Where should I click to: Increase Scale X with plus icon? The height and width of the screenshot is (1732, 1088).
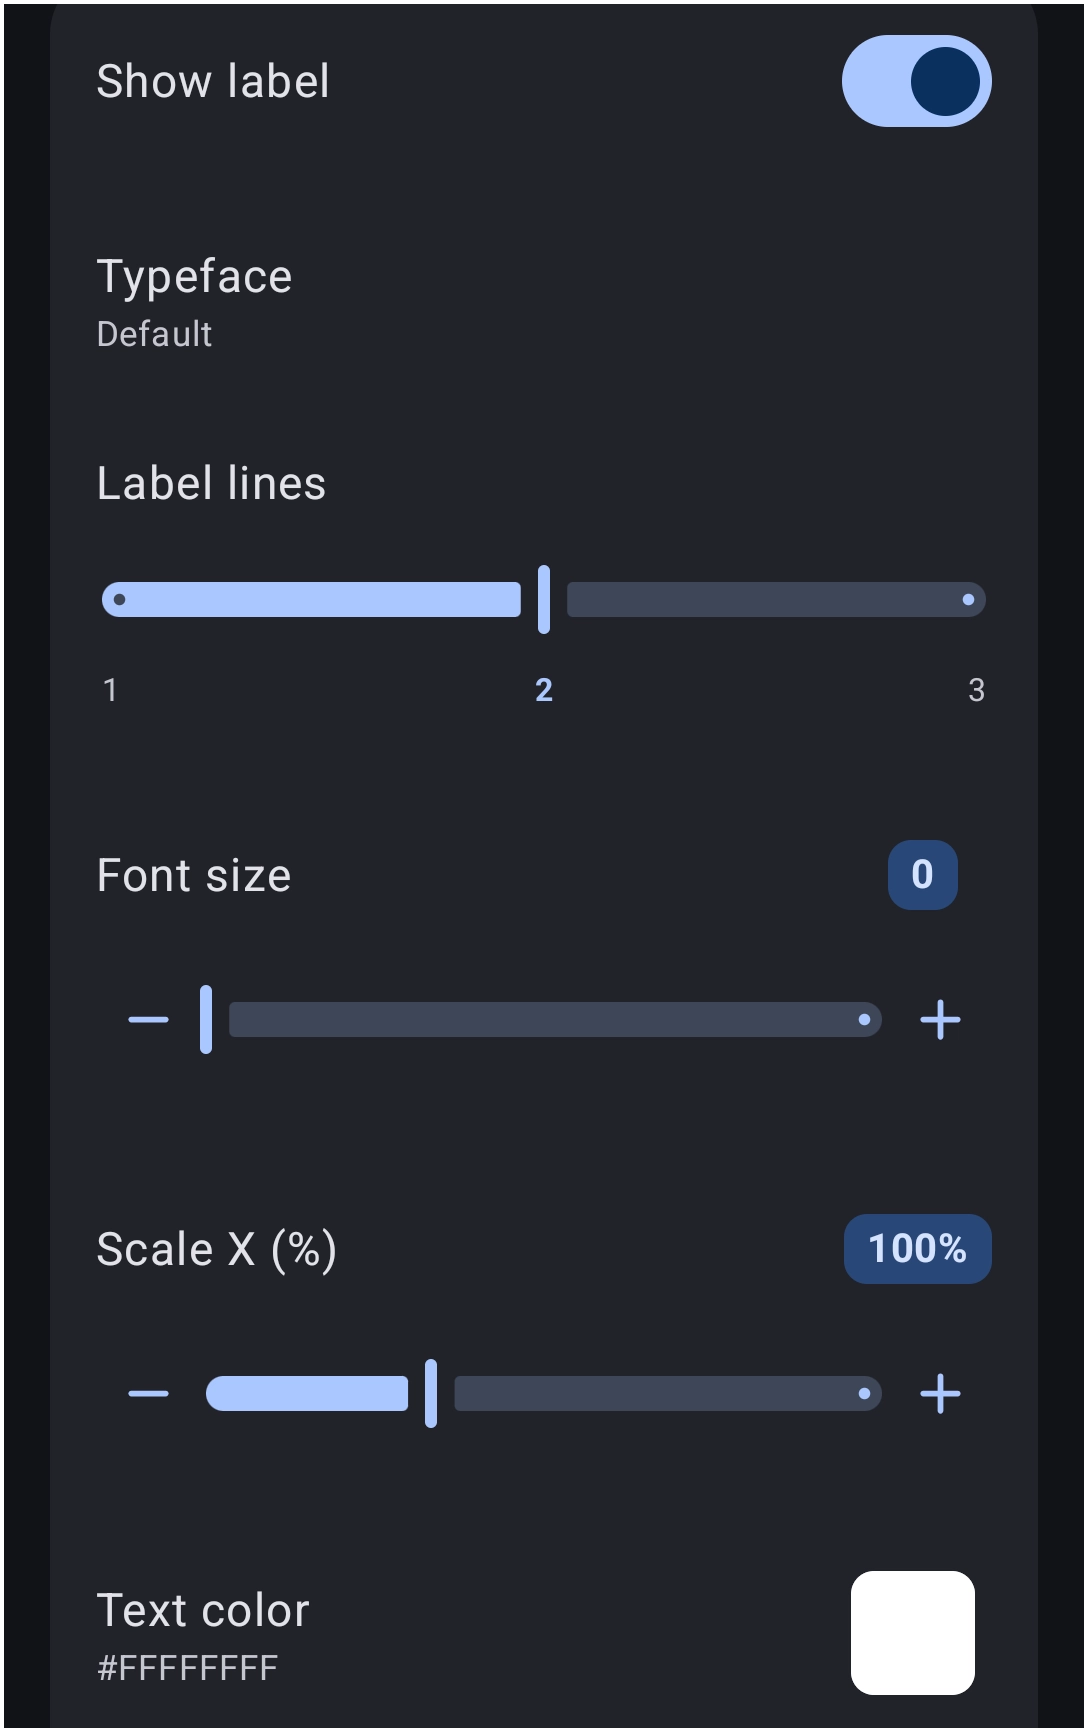(940, 1394)
